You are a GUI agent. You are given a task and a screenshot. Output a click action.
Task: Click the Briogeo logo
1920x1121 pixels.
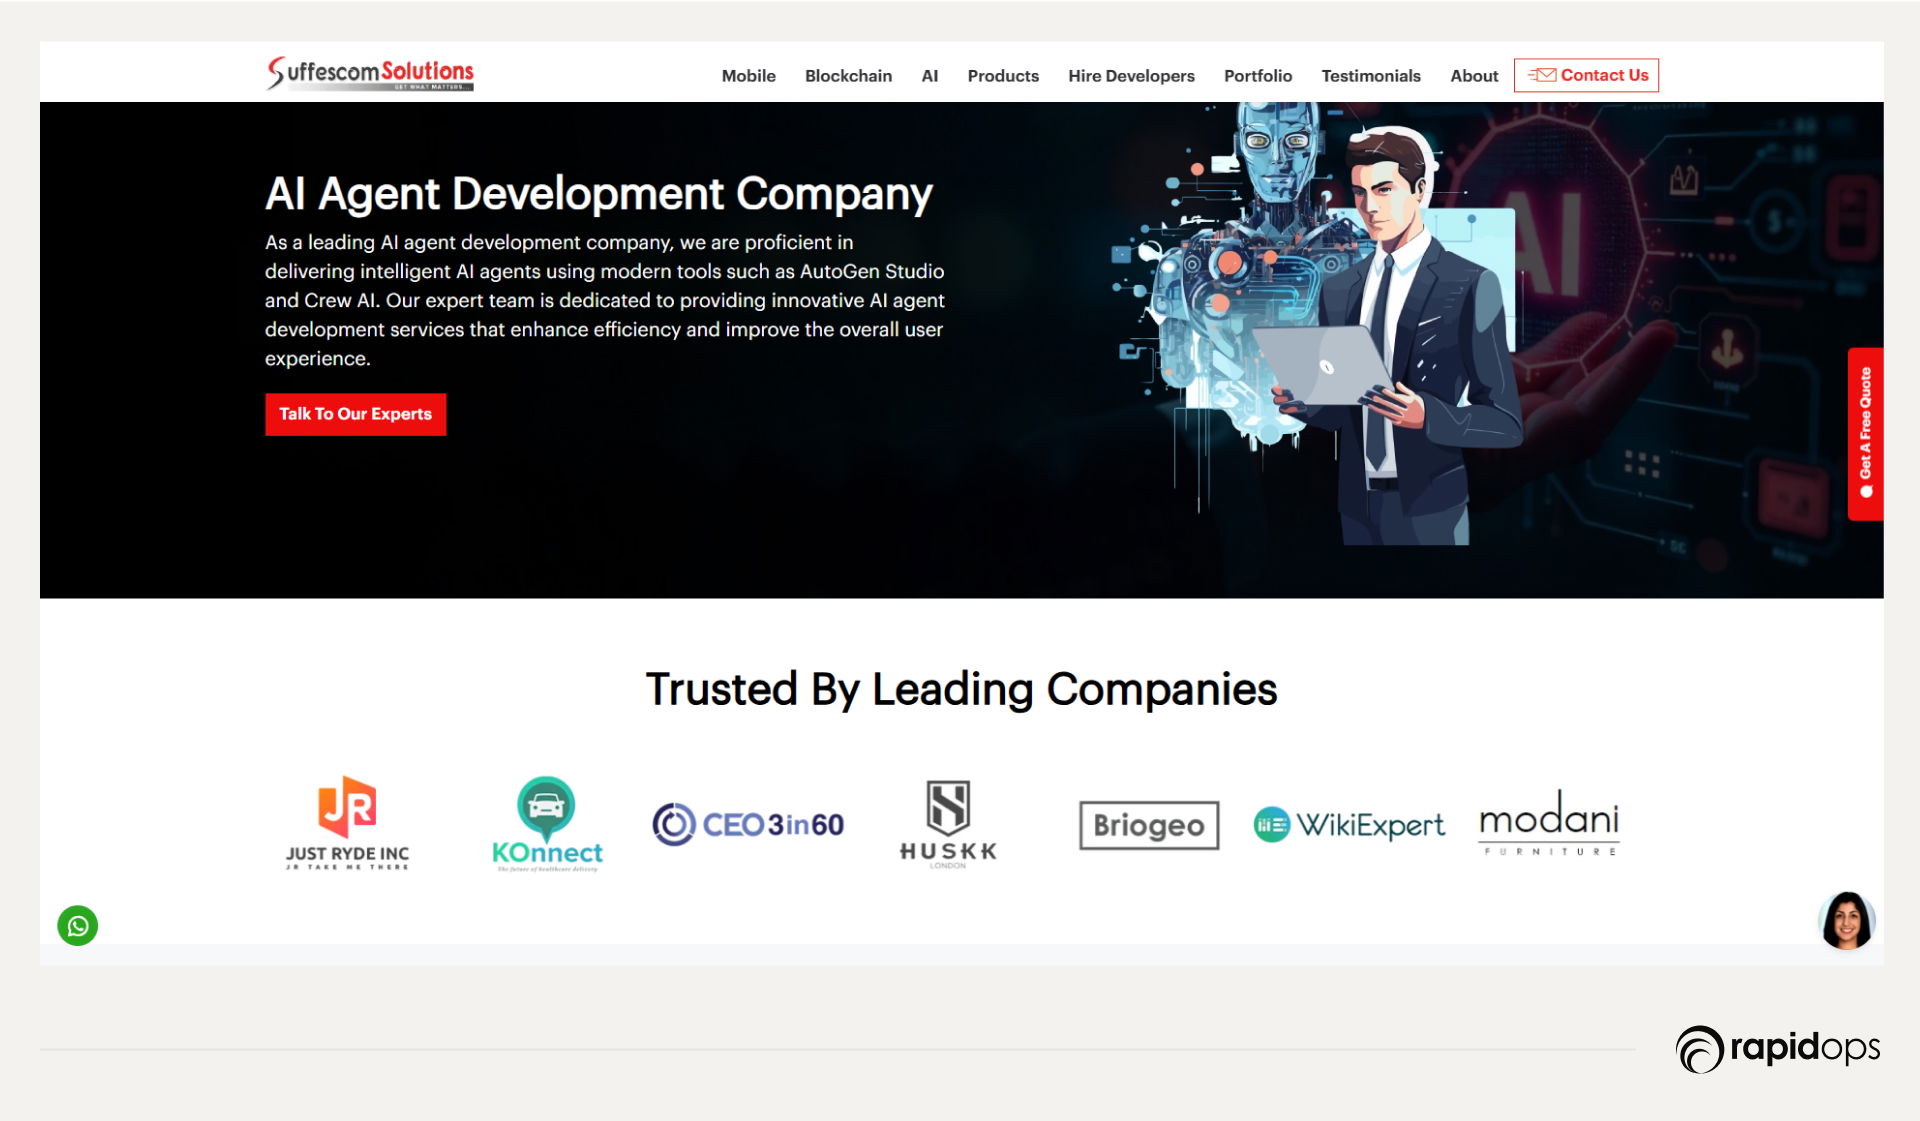[1149, 825]
